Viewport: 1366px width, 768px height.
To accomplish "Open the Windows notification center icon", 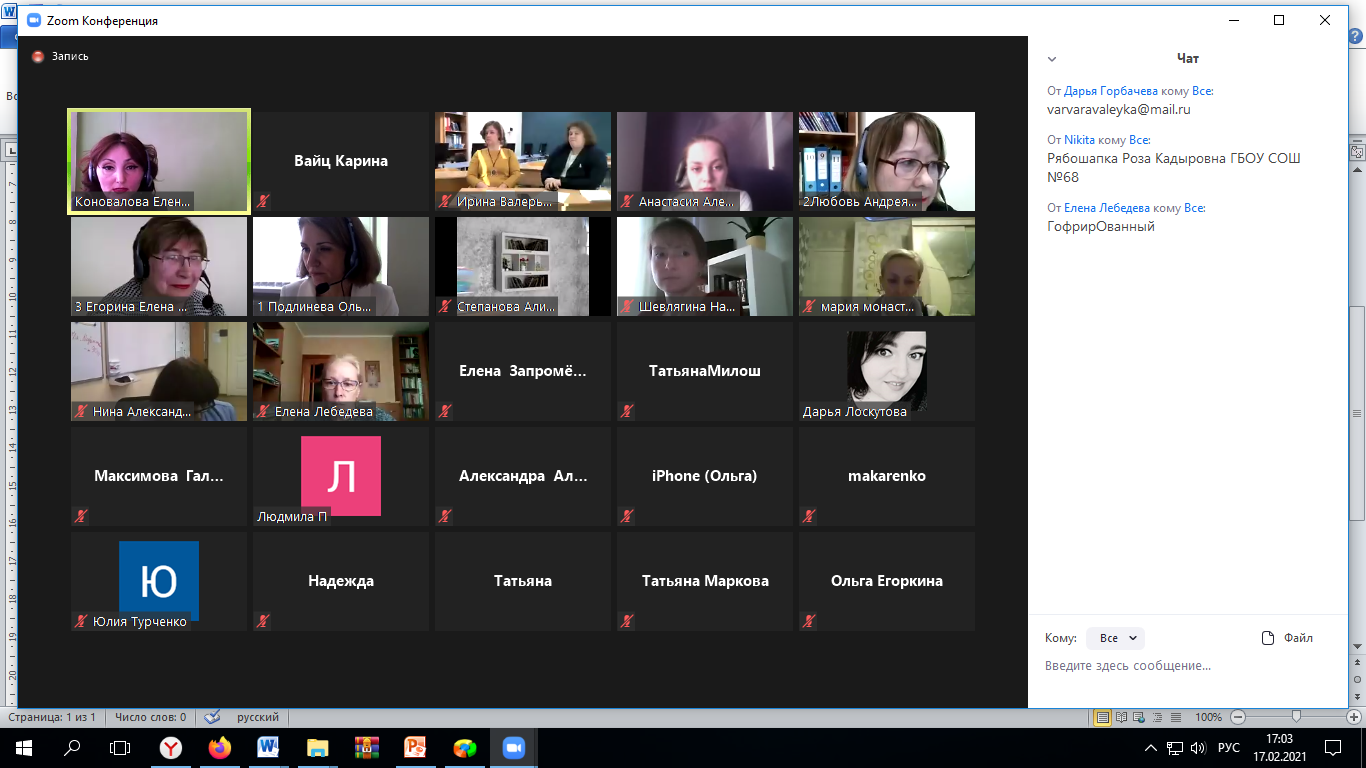I will [x=1332, y=747].
